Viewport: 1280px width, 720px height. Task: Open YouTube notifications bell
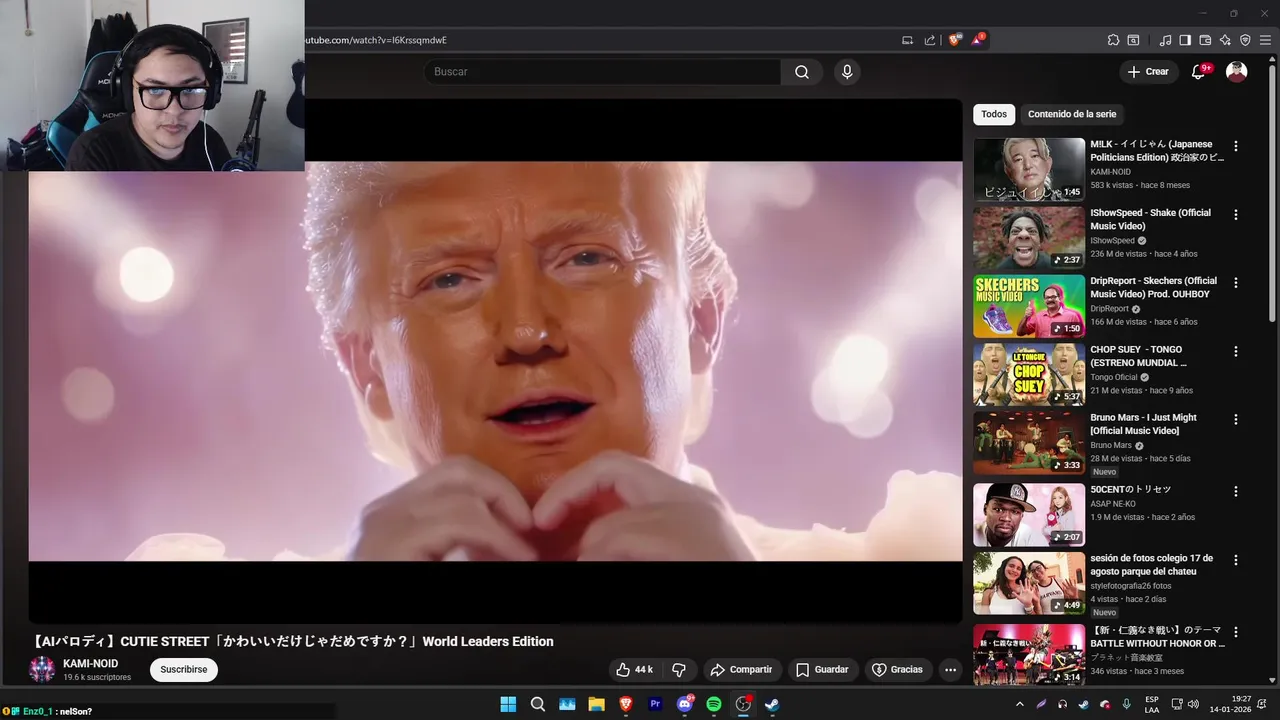(1198, 72)
